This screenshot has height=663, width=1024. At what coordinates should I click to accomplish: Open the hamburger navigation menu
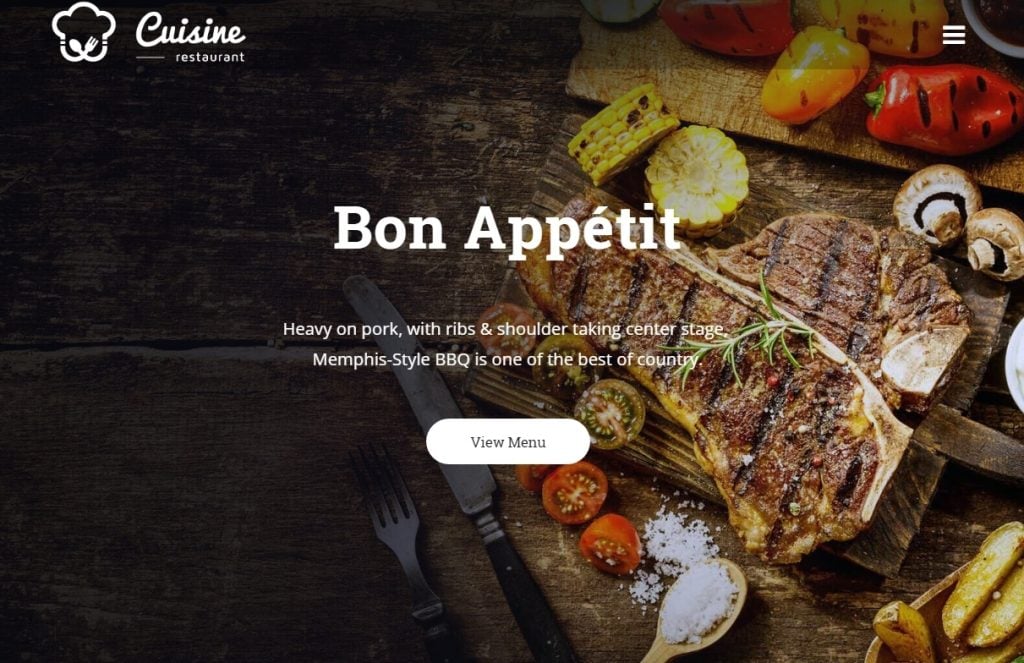953,35
